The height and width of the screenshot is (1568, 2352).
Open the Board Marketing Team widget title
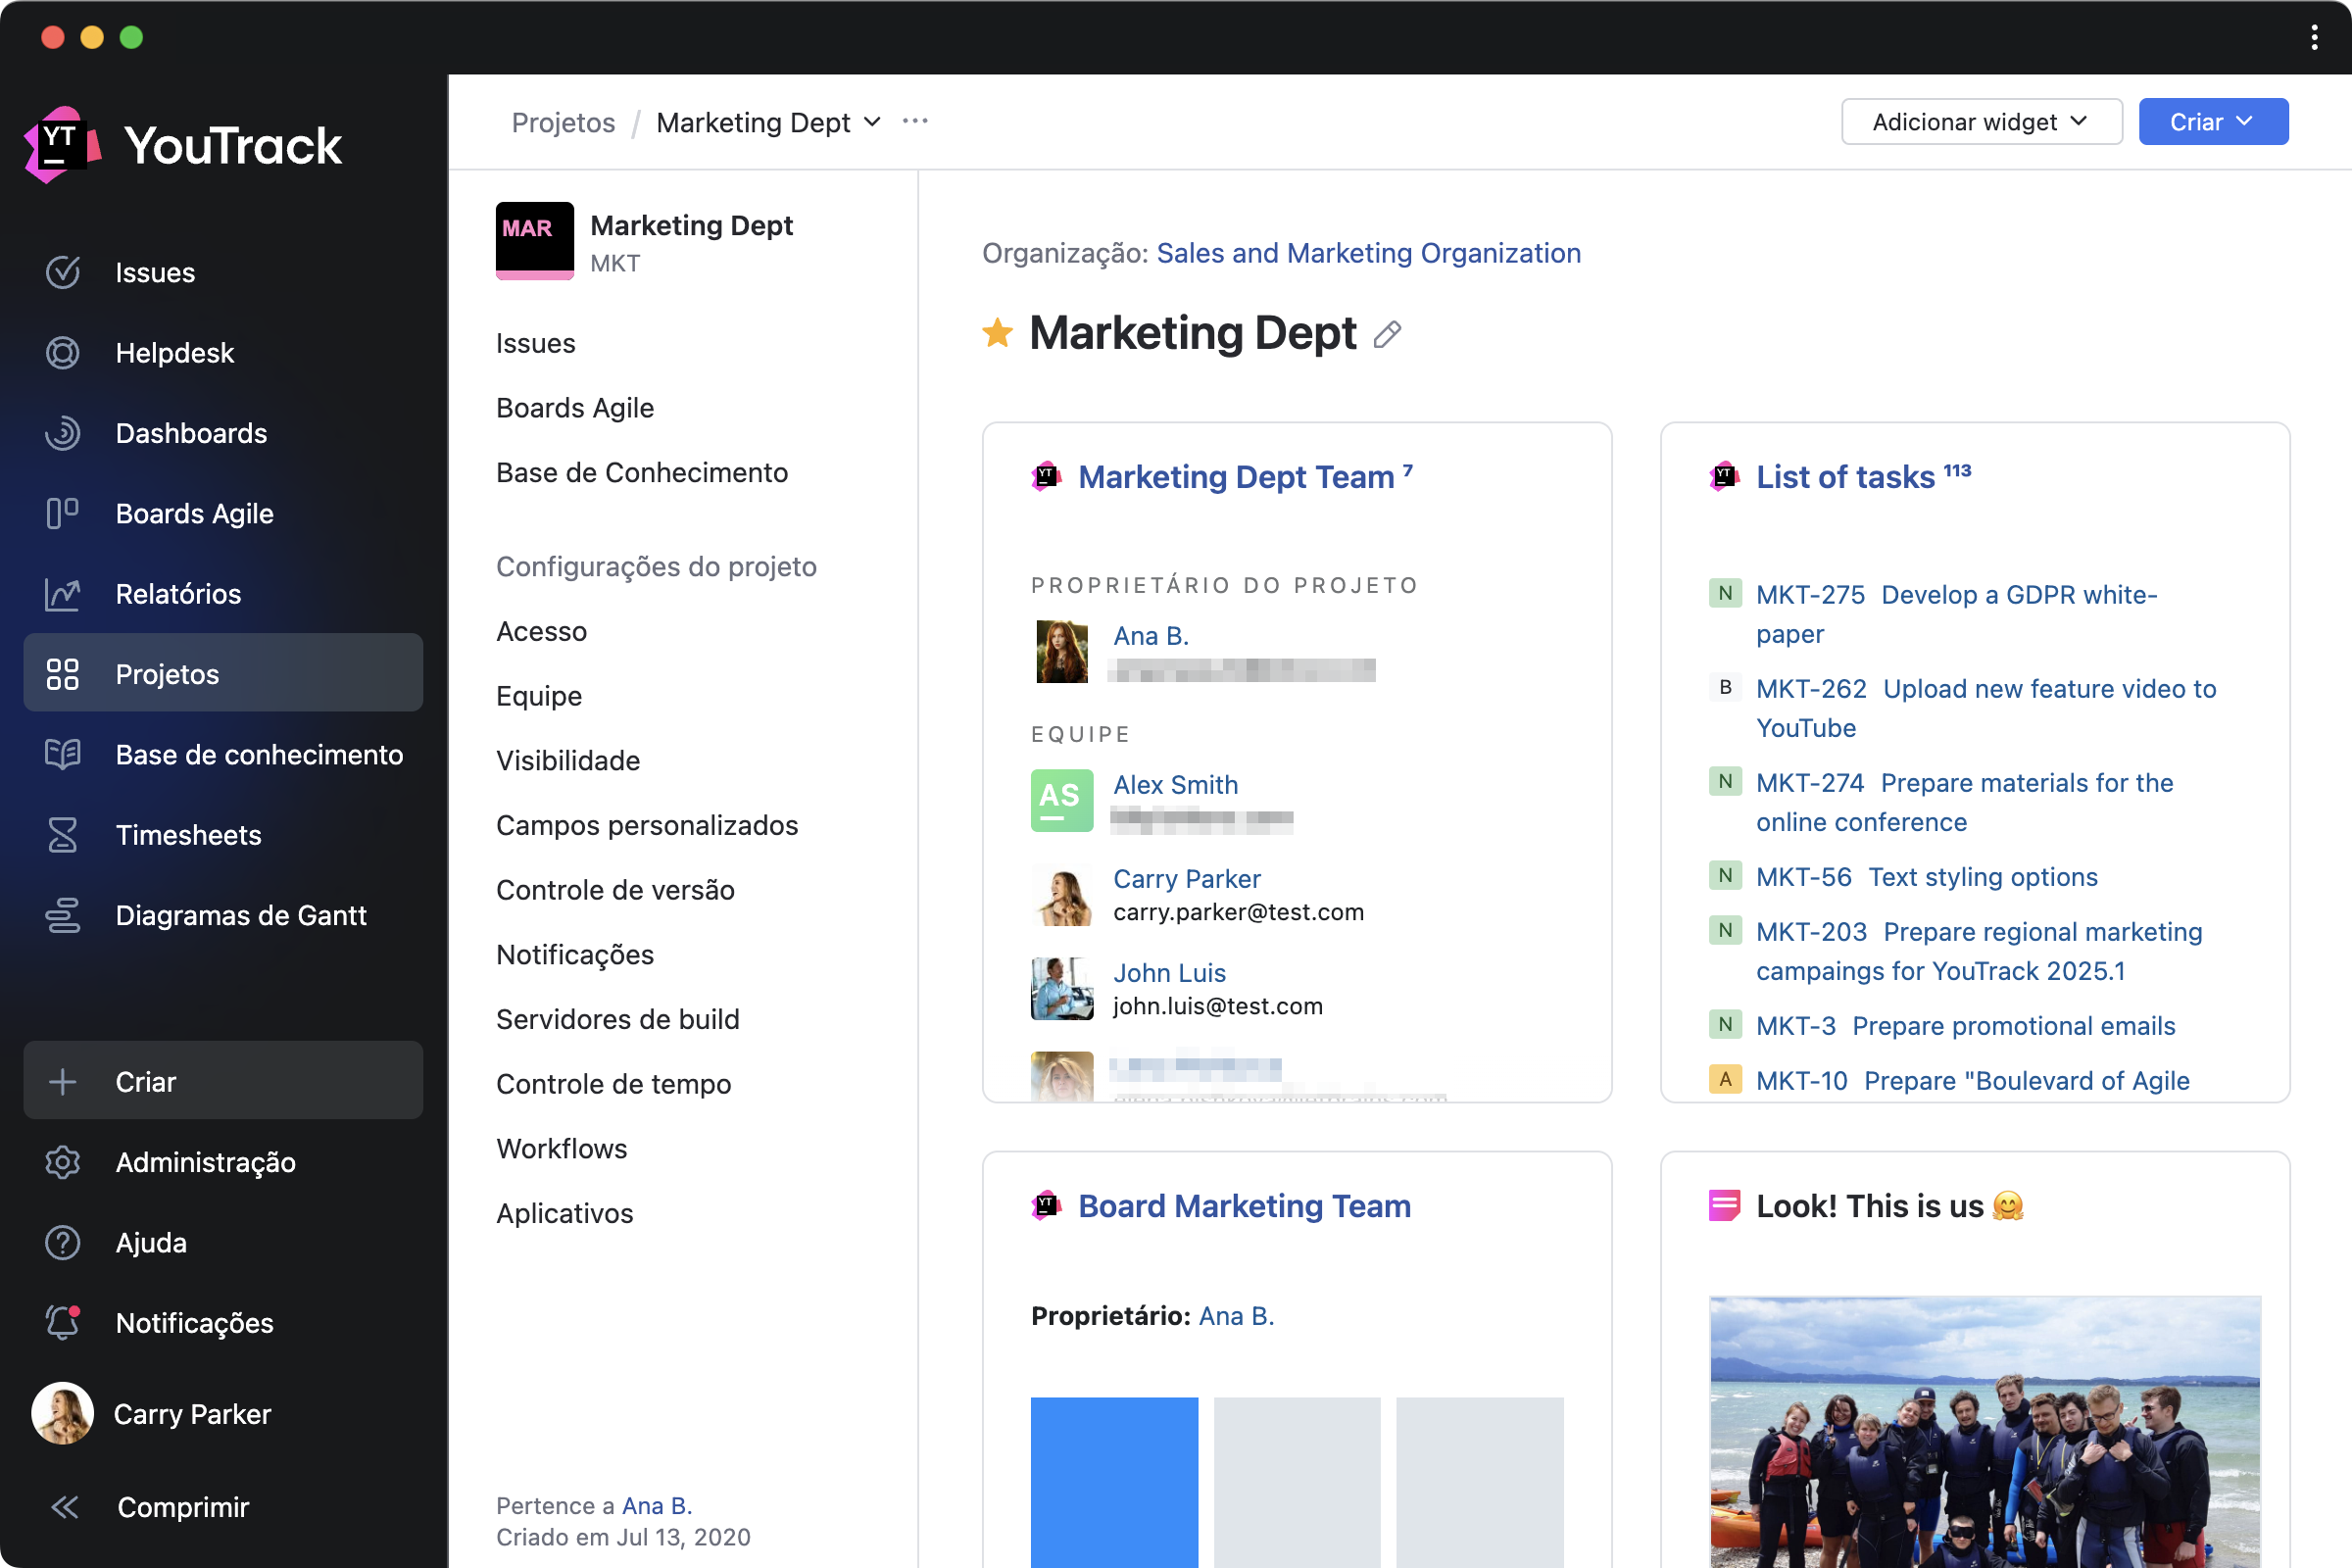point(1244,1206)
